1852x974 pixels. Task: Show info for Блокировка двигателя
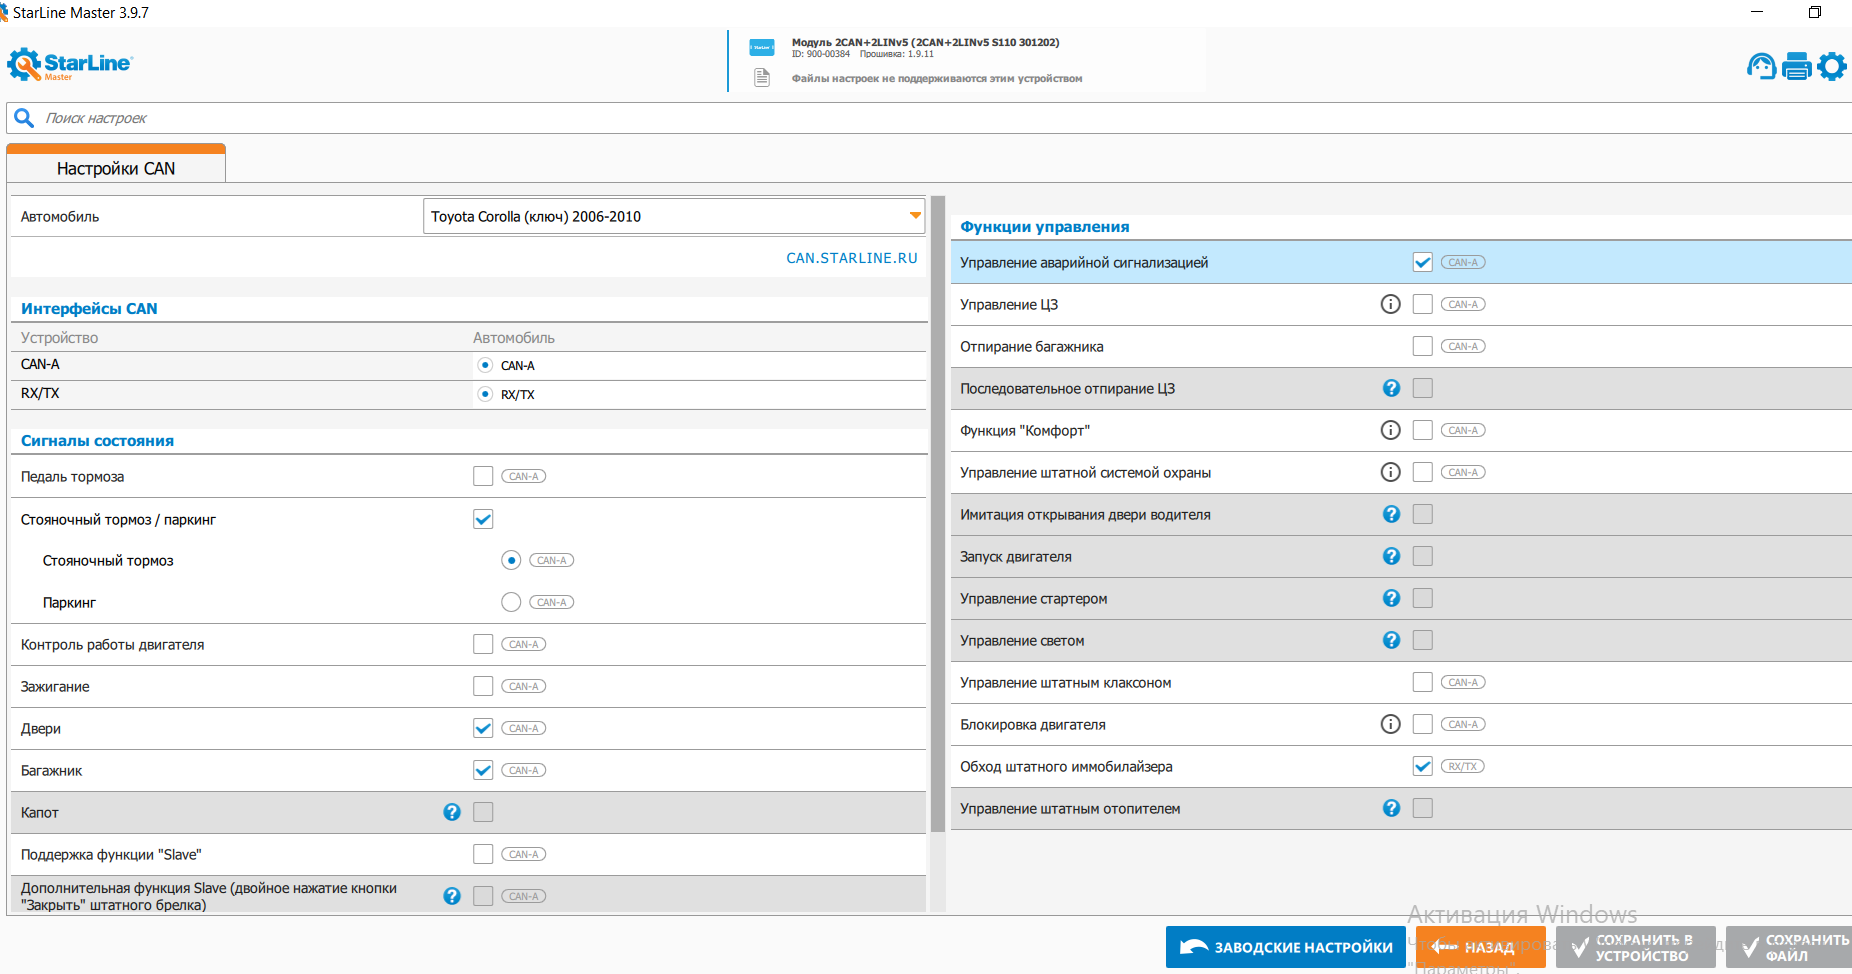[x=1390, y=724]
